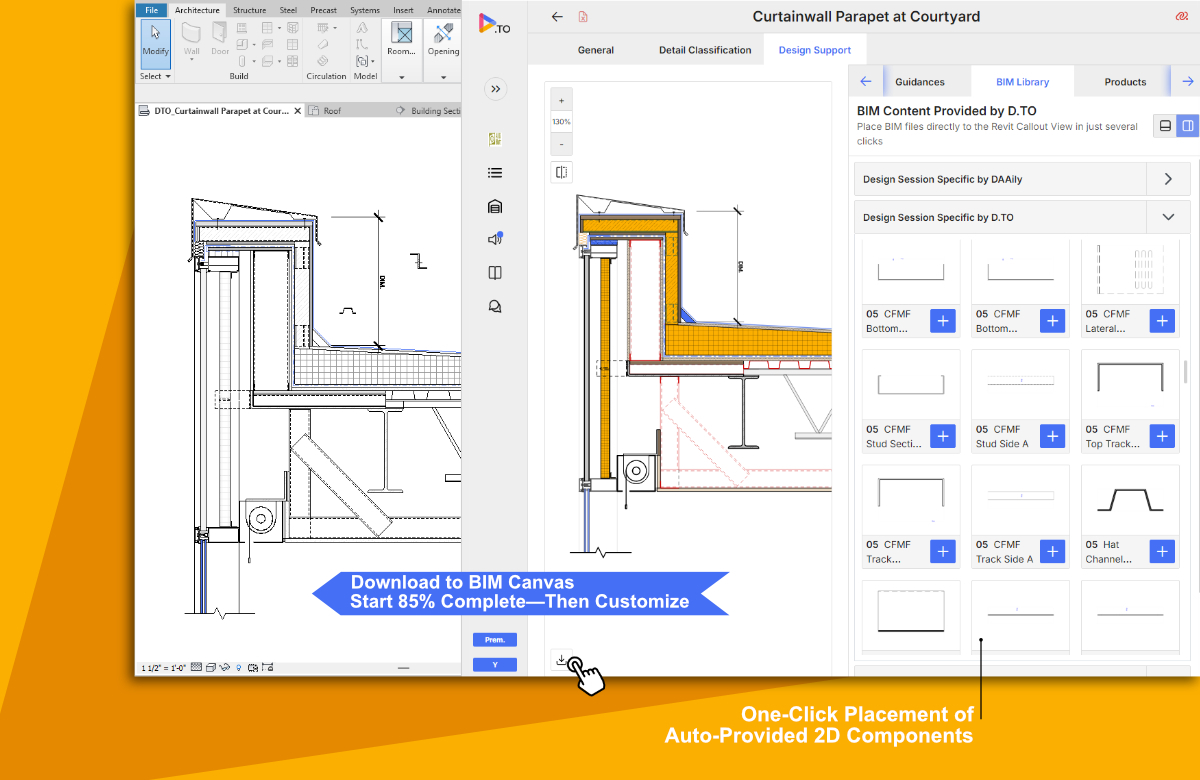Click the back arrow beside the title
The image size is (1200, 780).
(x=557, y=17)
